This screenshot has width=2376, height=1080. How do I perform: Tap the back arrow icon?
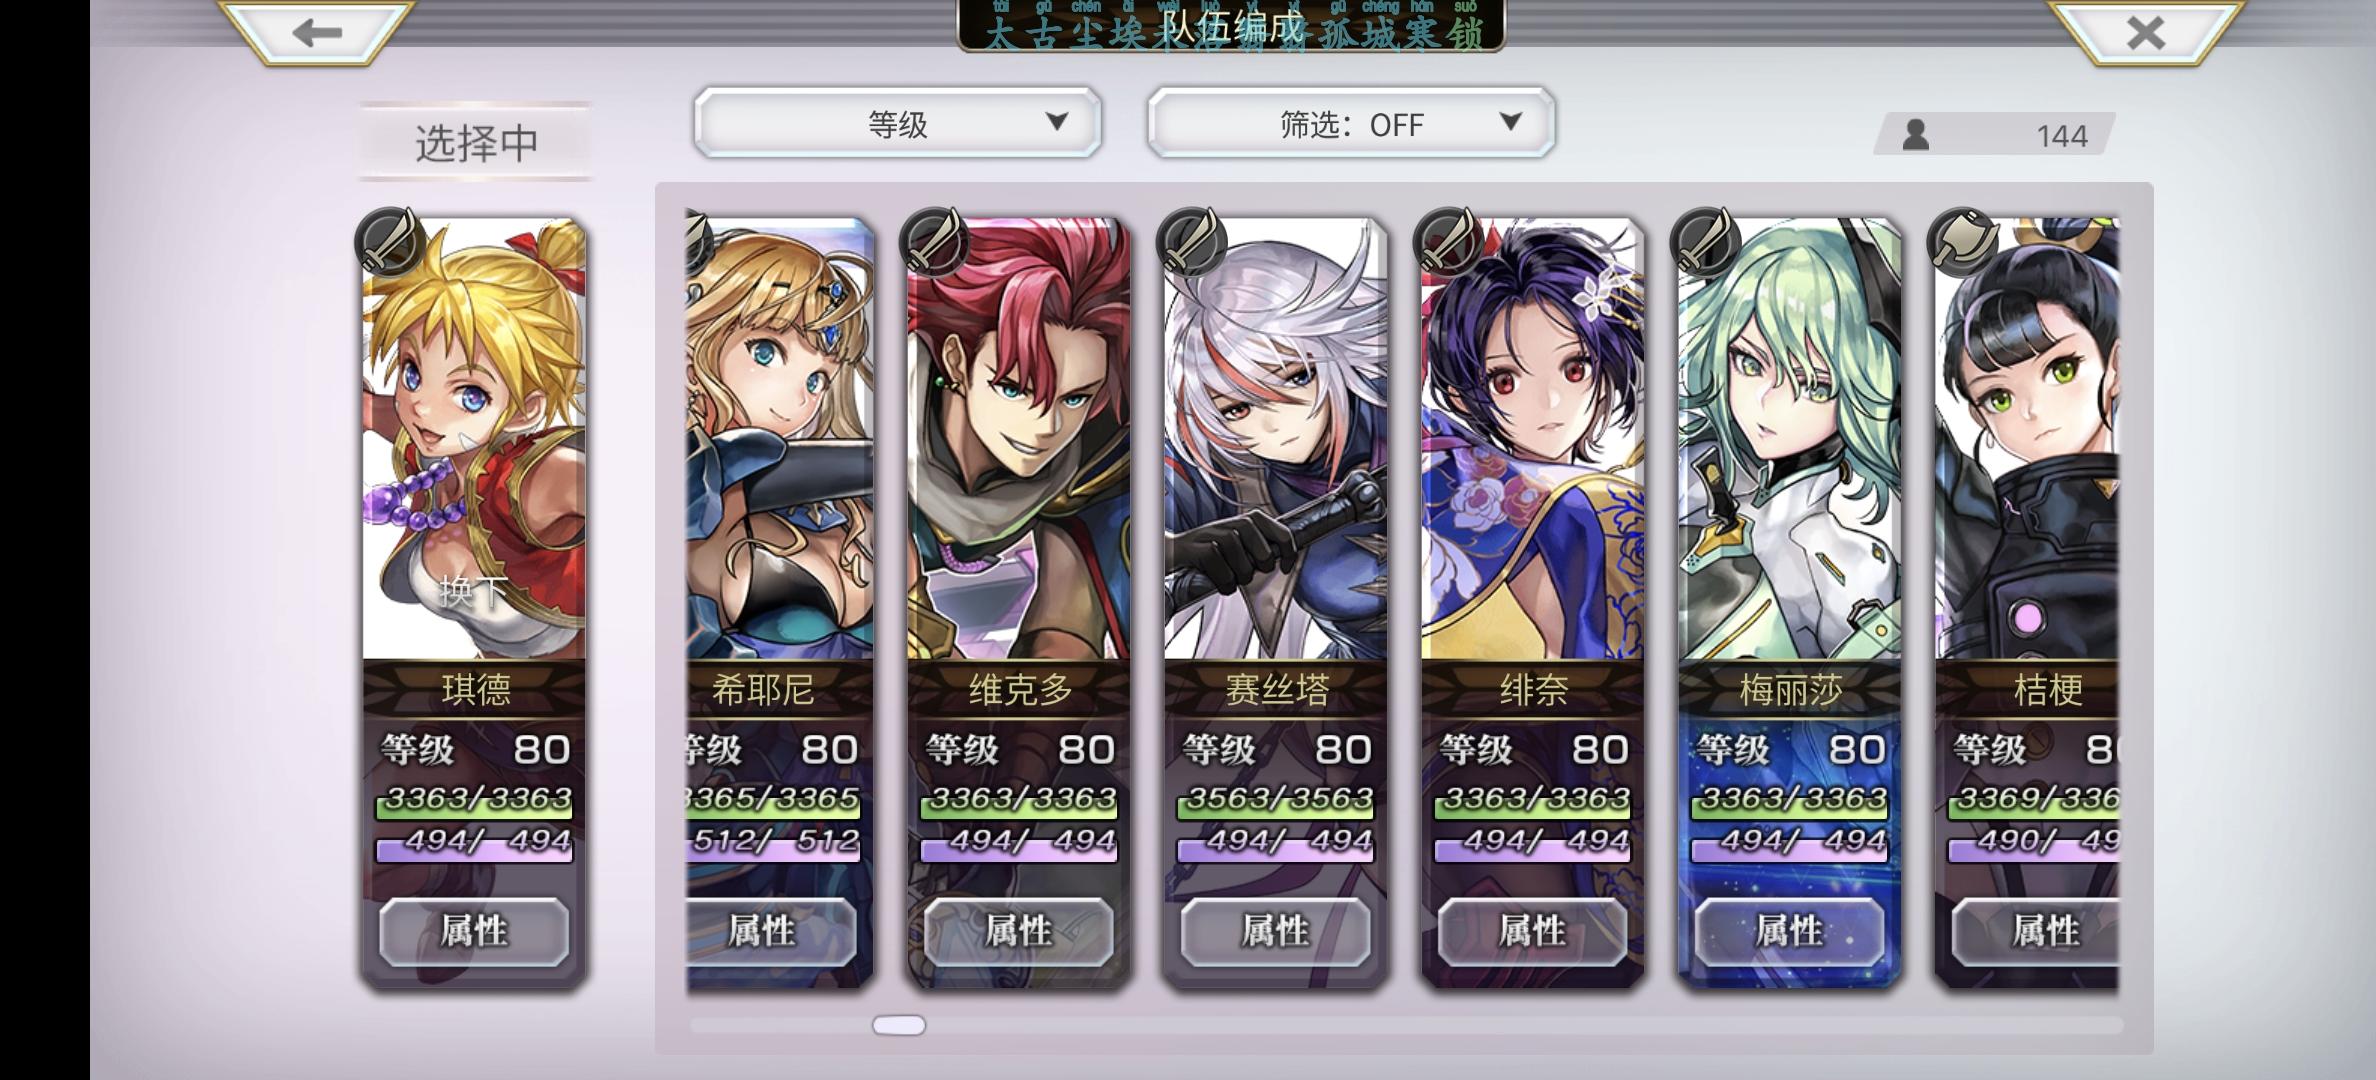(x=317, y=33)
